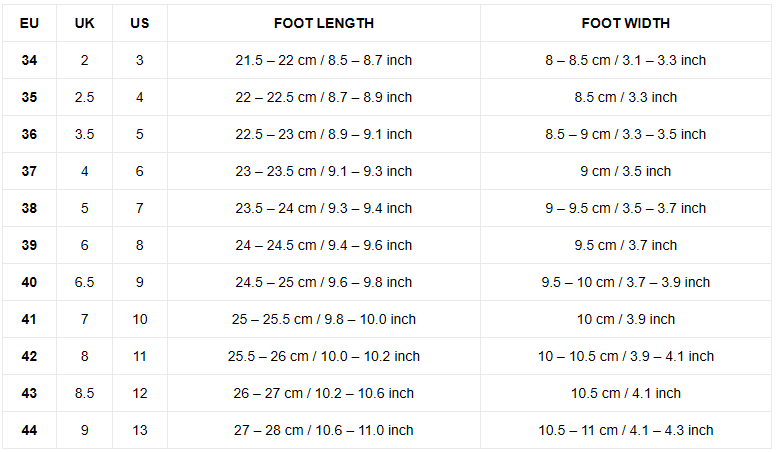Click foot width 10 cm / 3.9 inch cell
The image size is (776, 452).
626,319
